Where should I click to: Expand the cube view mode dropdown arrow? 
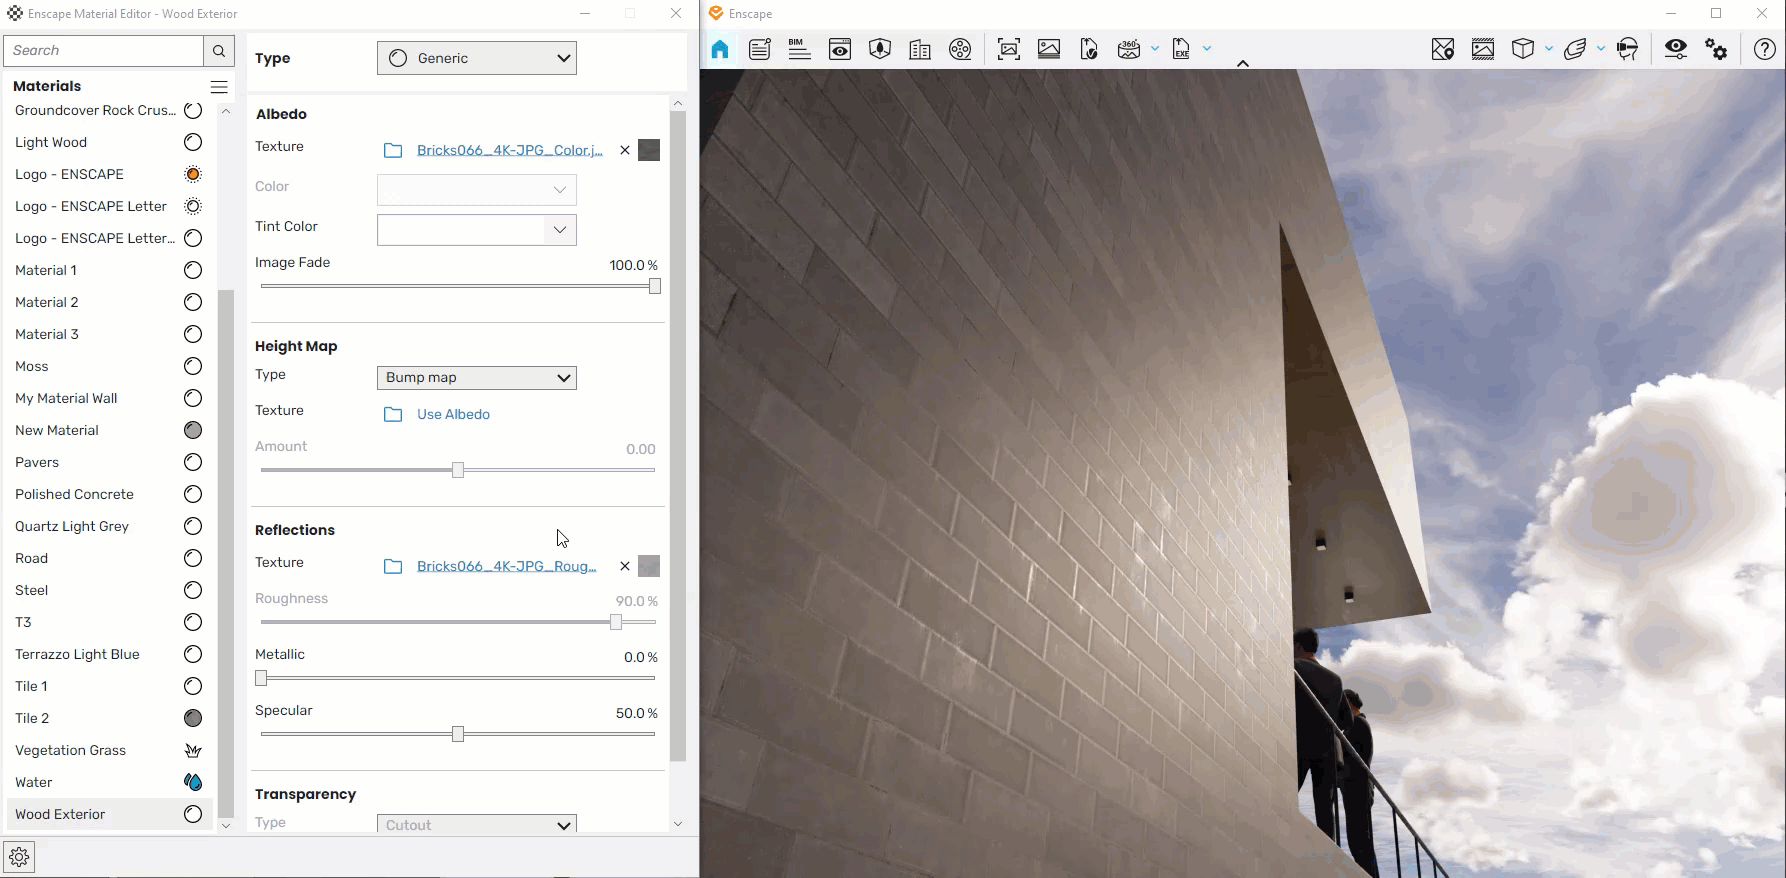[x=1549, y=48]
